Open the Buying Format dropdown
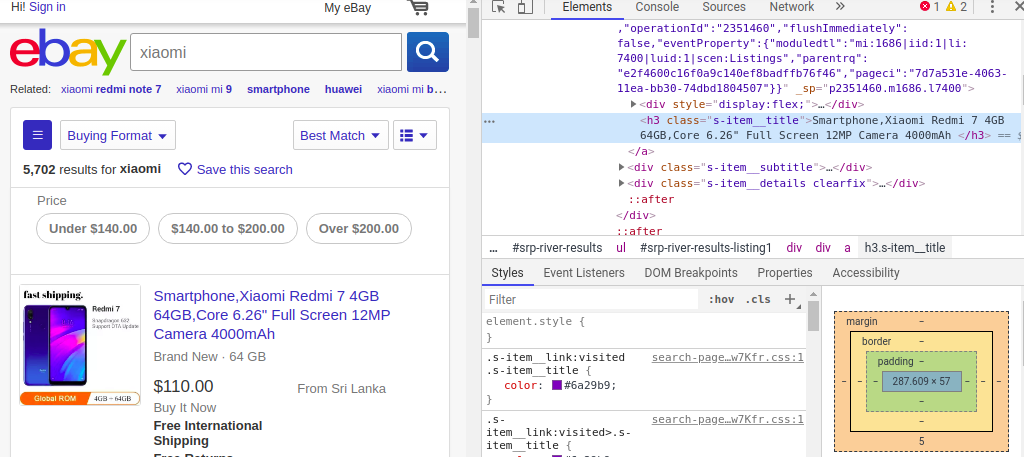 coord(118,135)
